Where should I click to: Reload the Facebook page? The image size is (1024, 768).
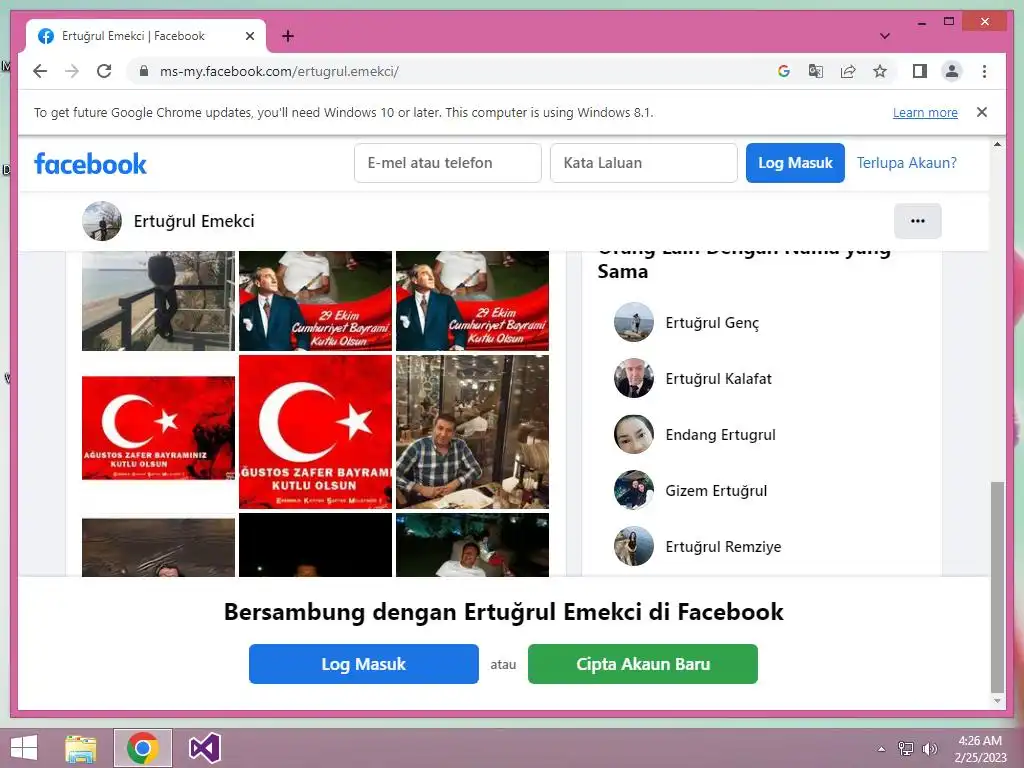tap(104, 71)
